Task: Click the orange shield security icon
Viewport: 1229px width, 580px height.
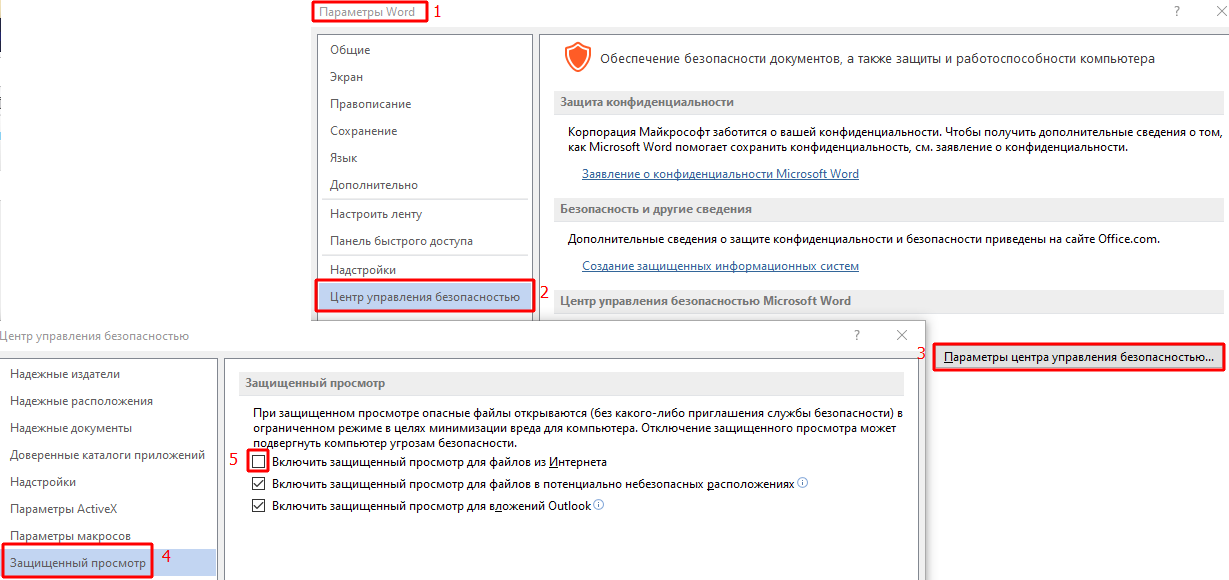Action: [577, 58]
